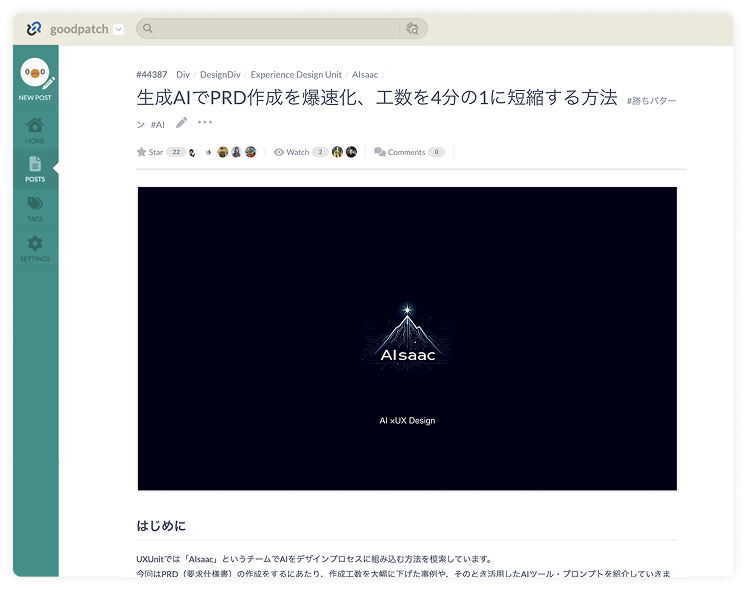
Task: Click the fourth stargazer avatar
Action: pos(236,152)
